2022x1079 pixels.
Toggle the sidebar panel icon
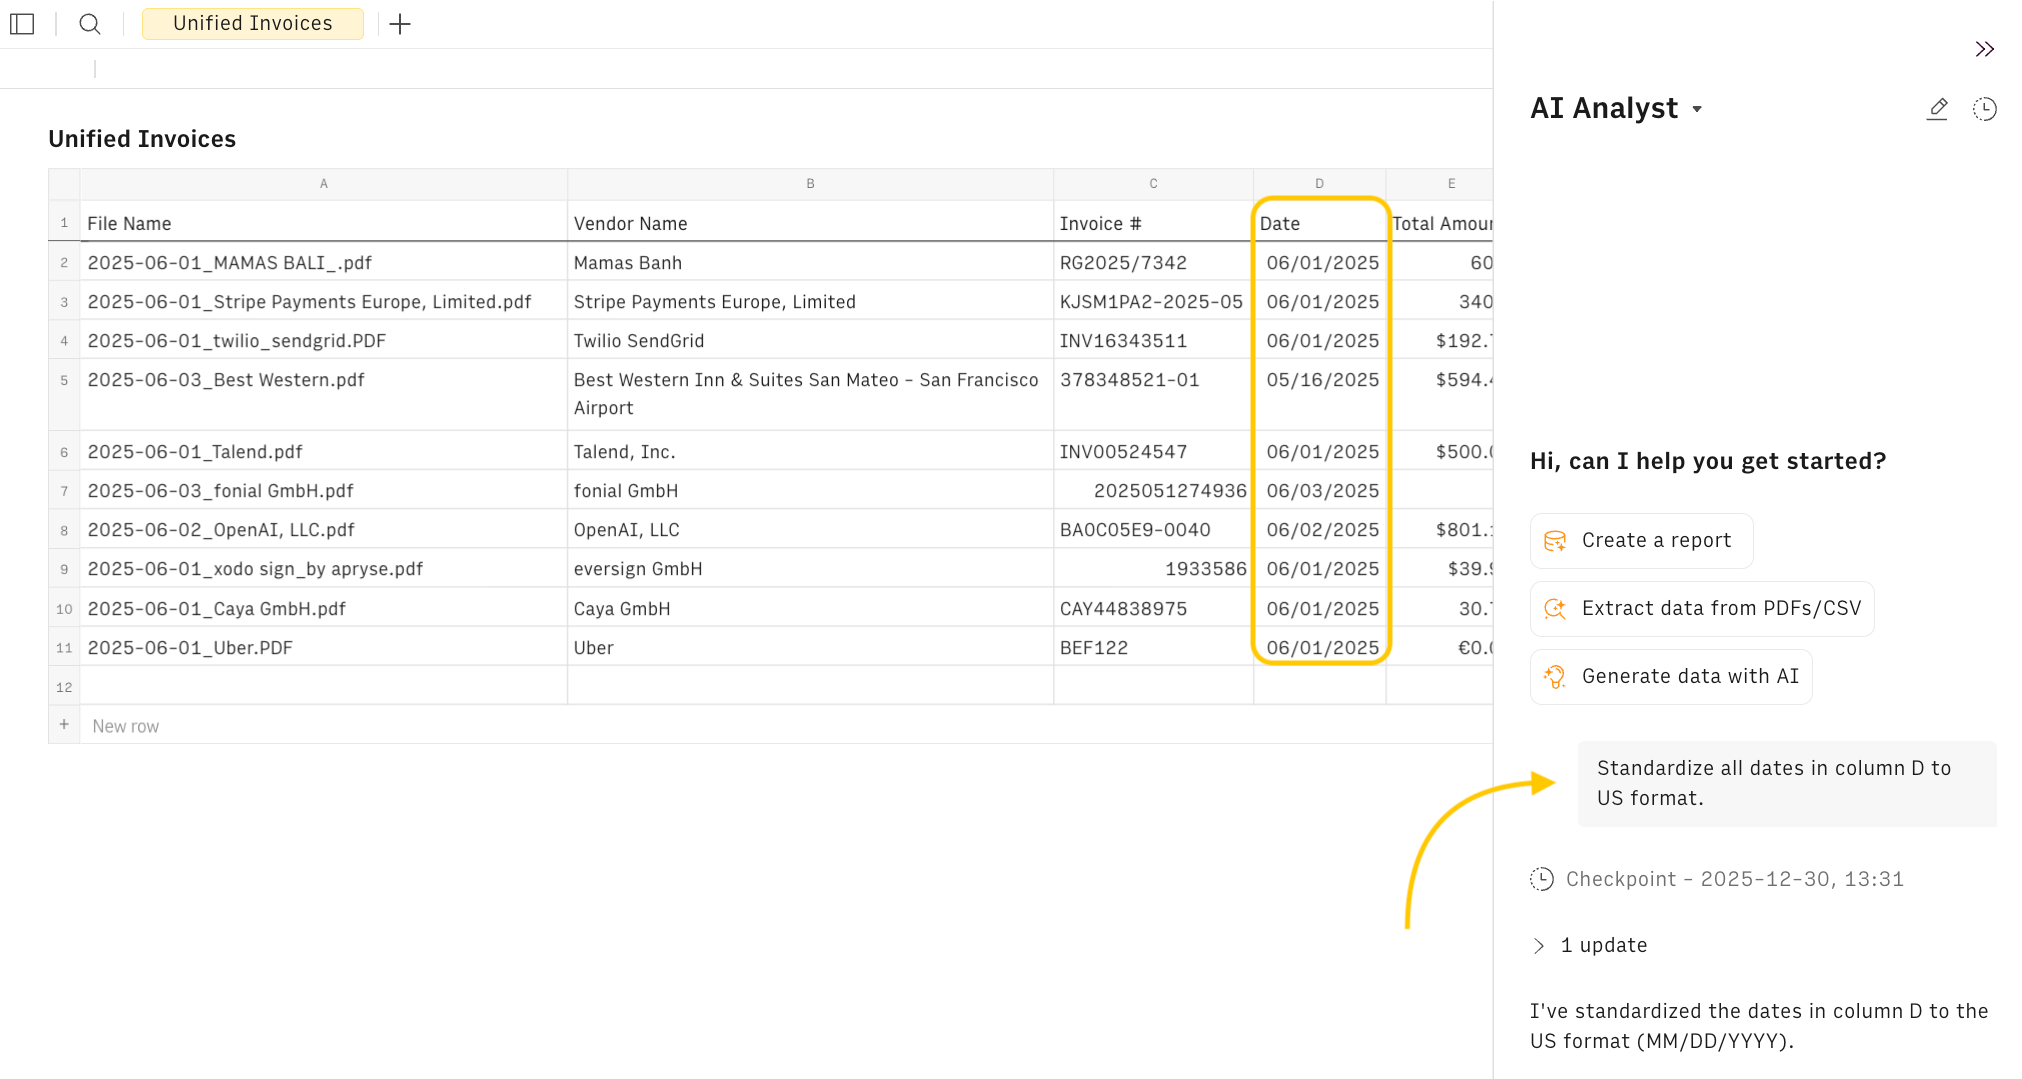click(22, 24)
